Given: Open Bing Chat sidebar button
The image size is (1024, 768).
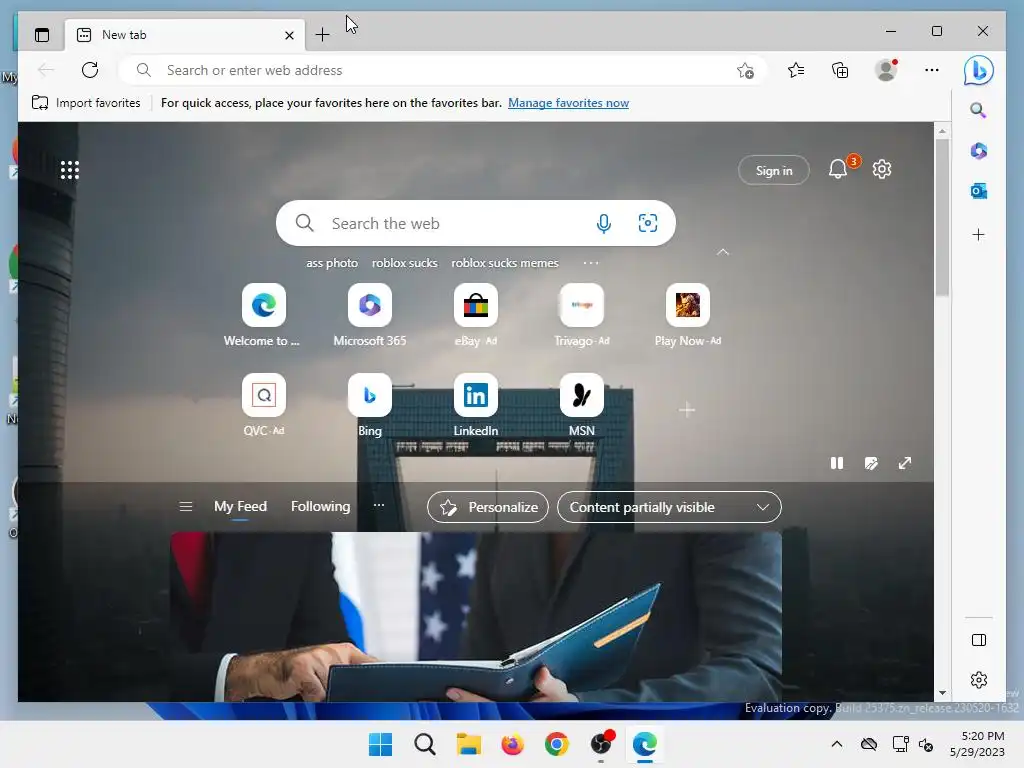Looking at the screenshot, I should click(x=978, y=71).
